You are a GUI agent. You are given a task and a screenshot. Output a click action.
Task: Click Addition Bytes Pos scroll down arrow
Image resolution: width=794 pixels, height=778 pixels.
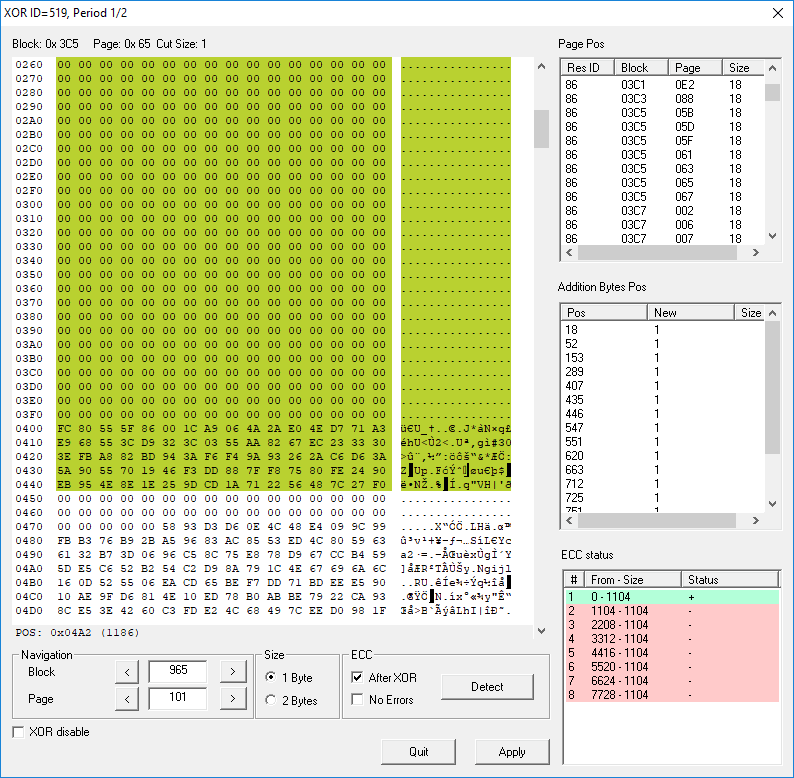(772, 504)
